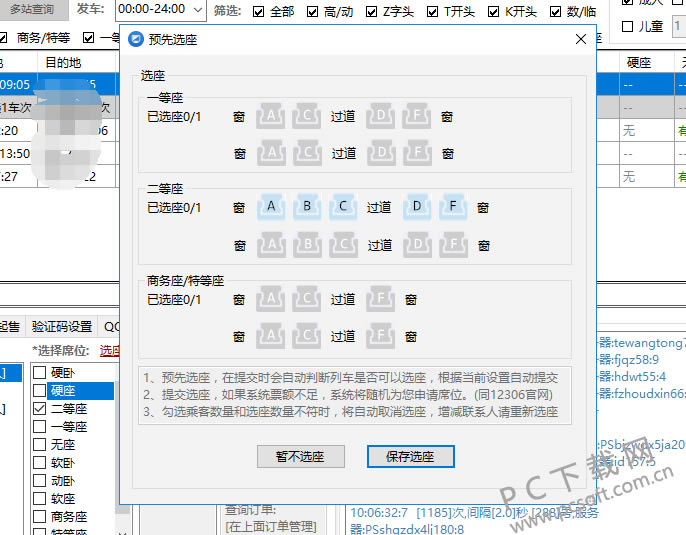Check 一等座 in seat type list
The image size is (686, 535).
[39, 427]
